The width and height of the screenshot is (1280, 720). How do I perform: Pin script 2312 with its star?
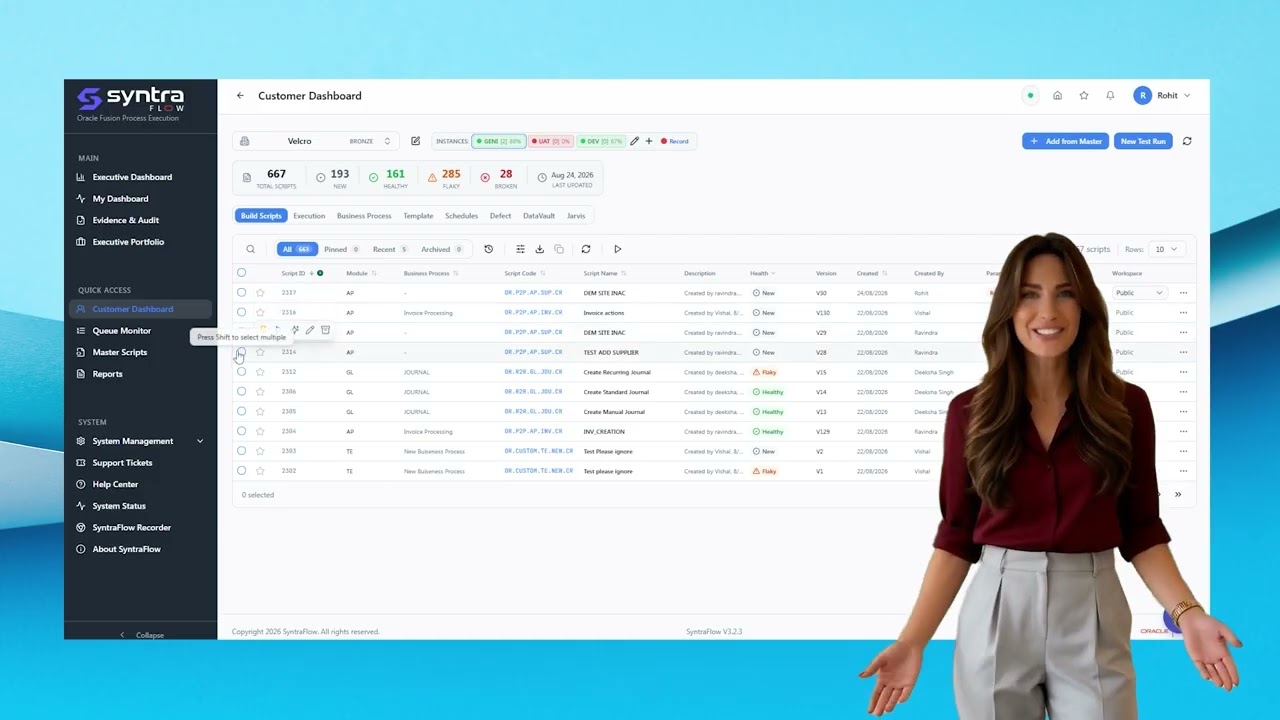pos(260,372)
